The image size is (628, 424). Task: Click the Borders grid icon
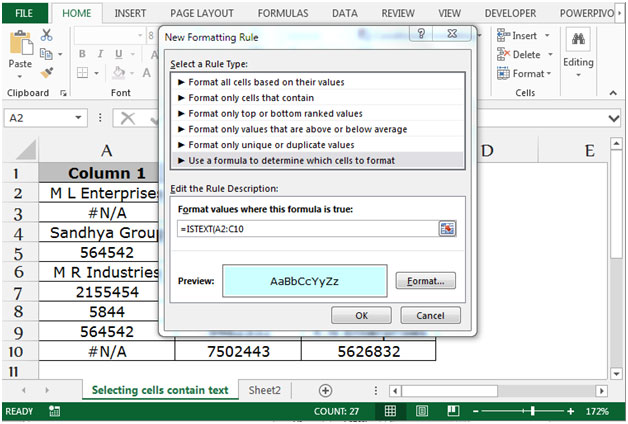[x=83, y=72]
